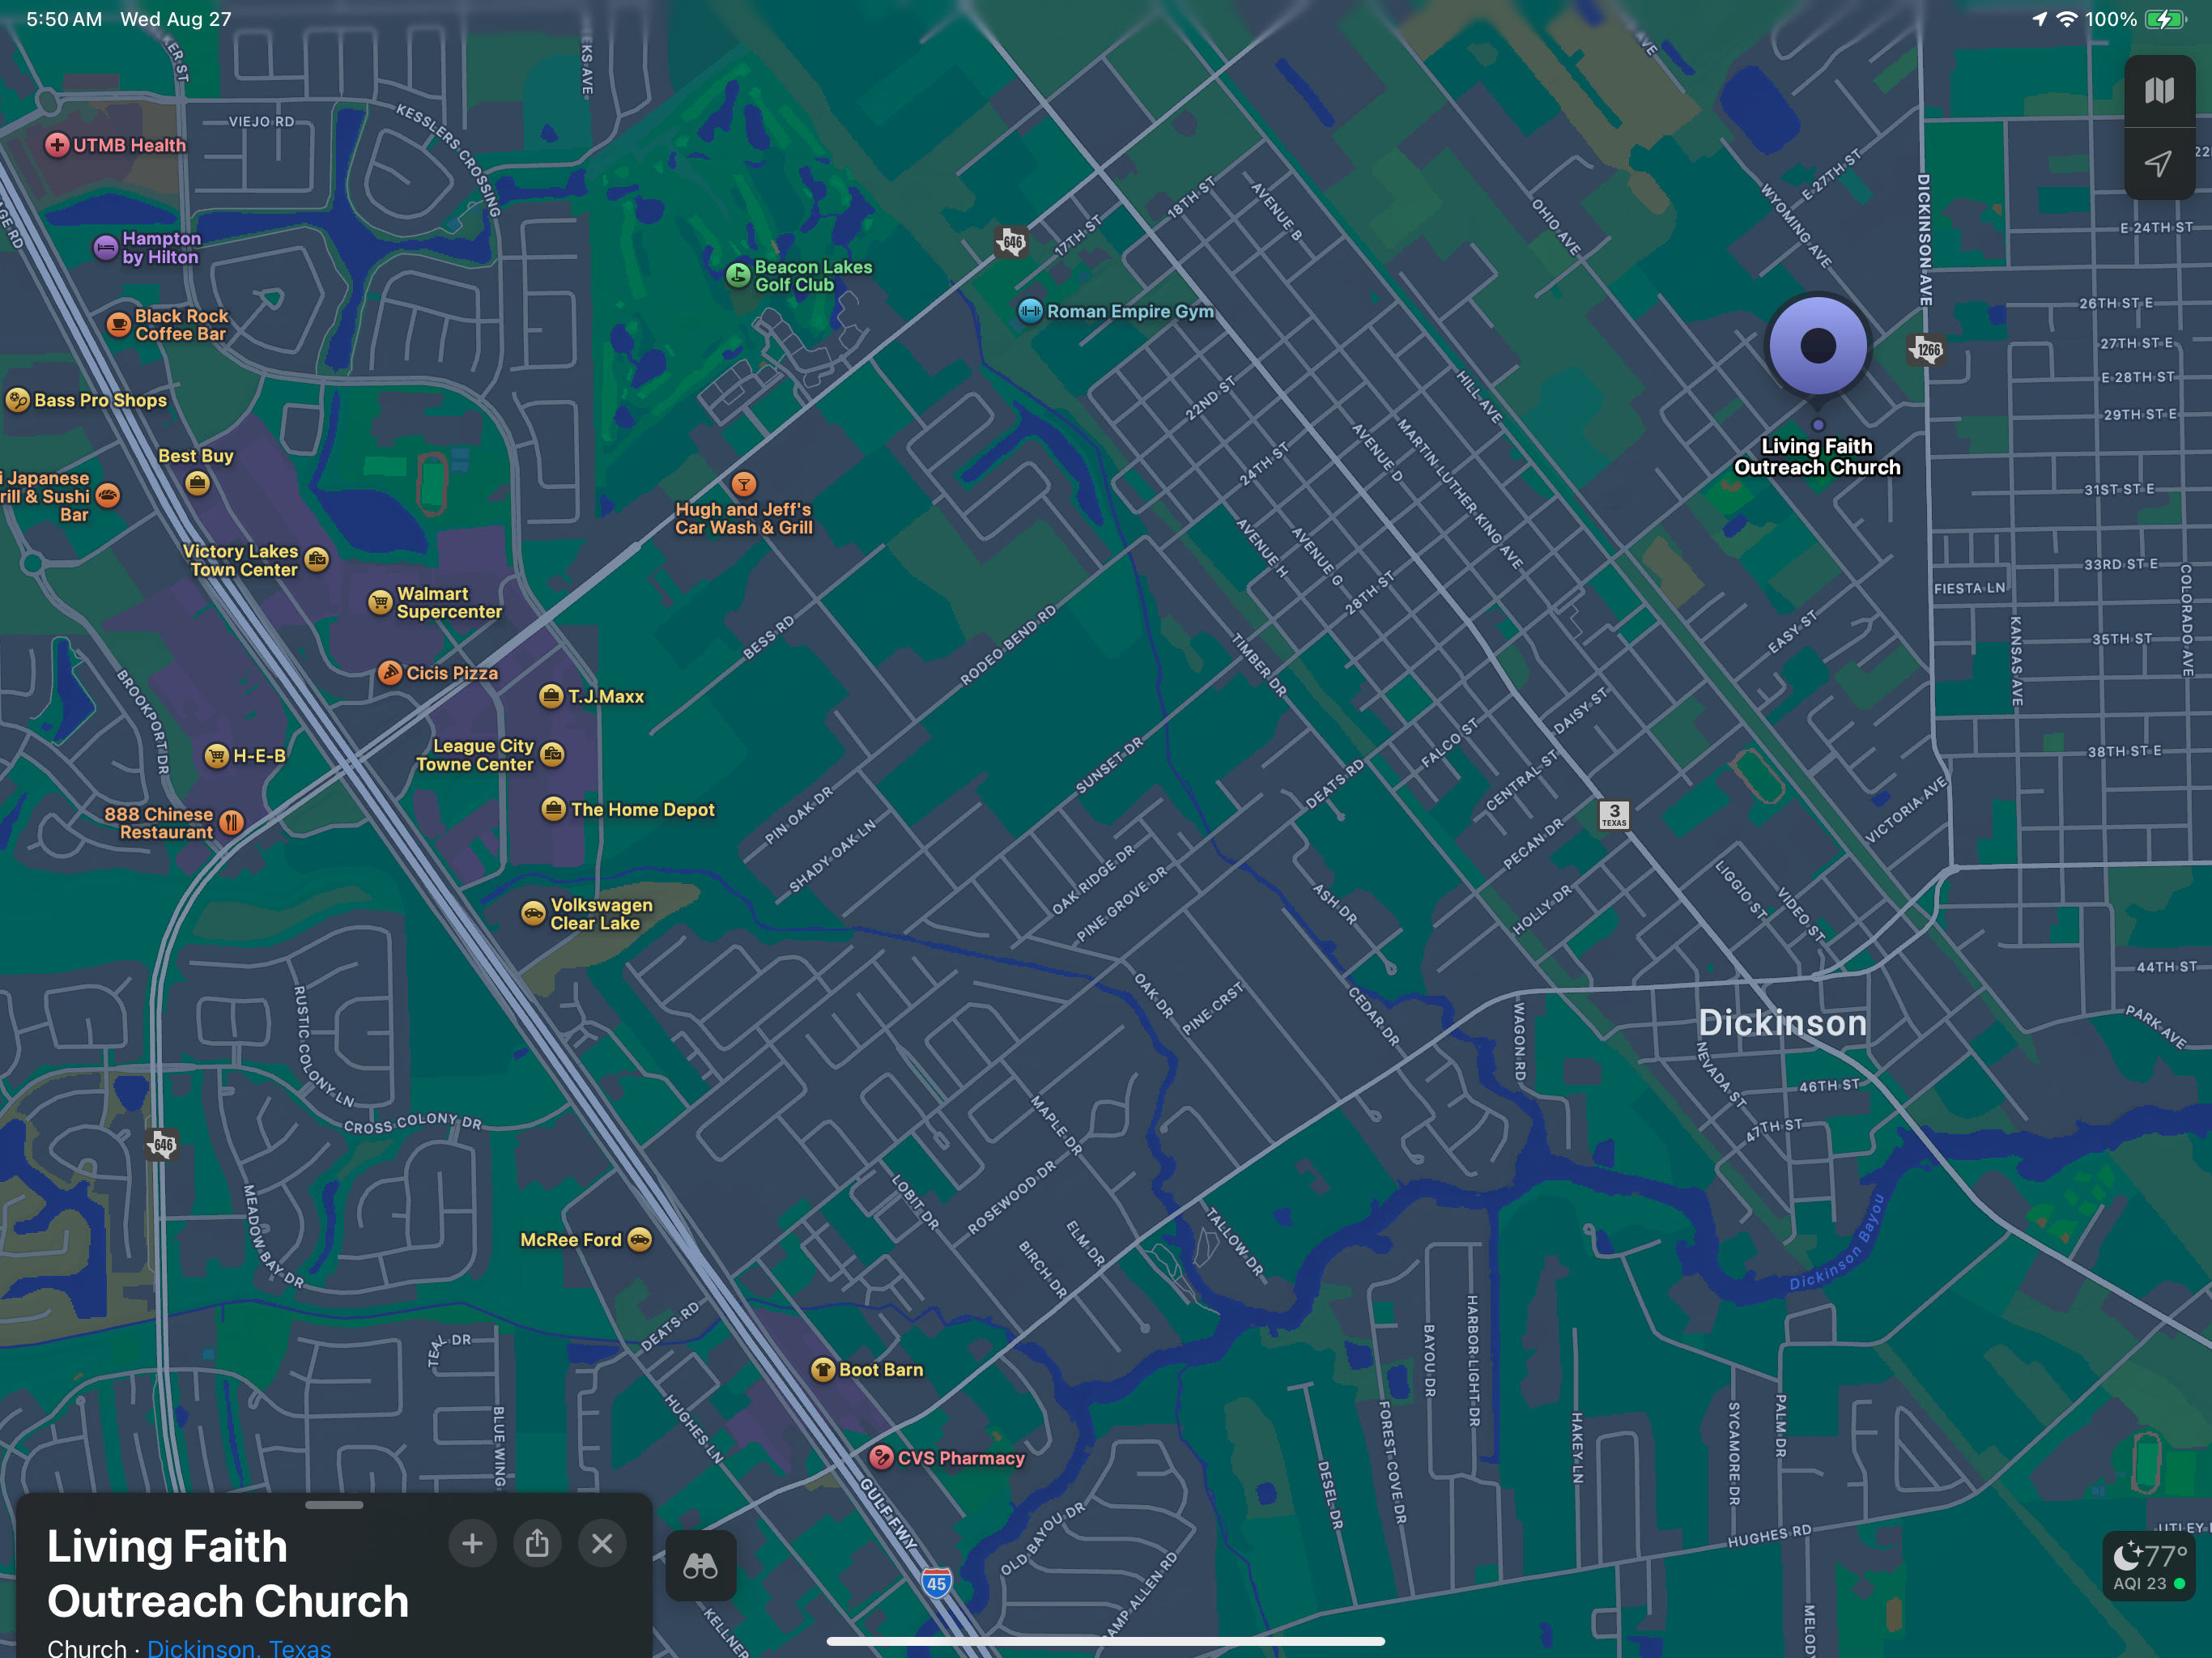Open the map mode selector button

[2159, 91]
